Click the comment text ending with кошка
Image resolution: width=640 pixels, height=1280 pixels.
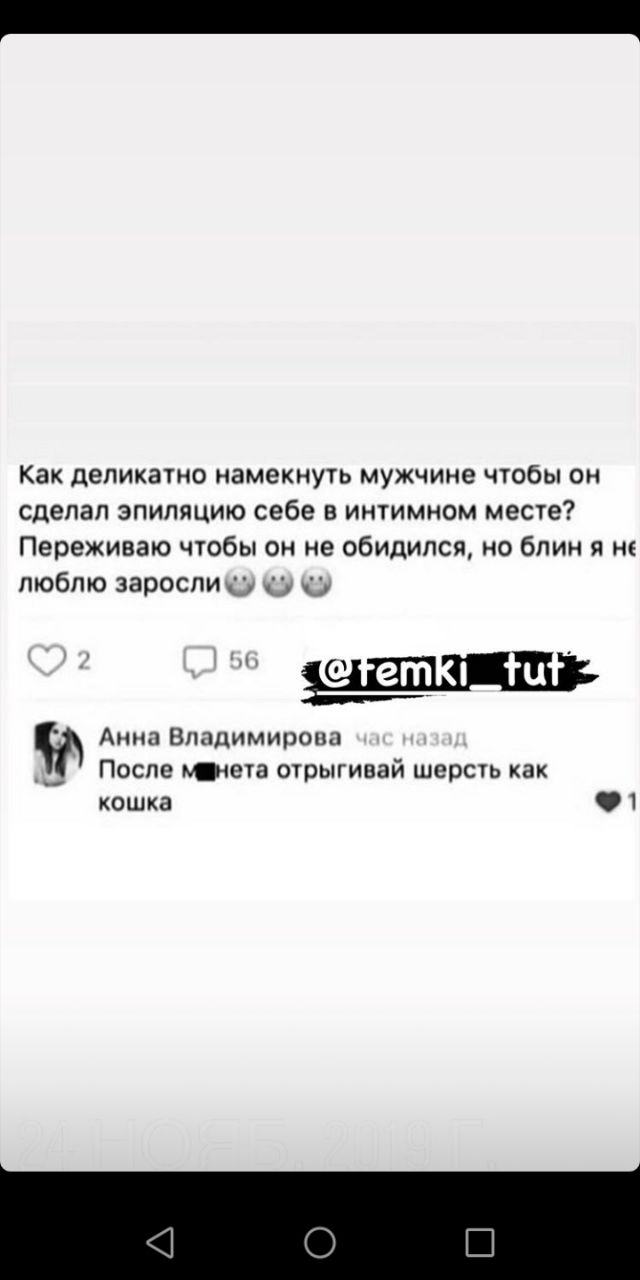pos(323,786)
